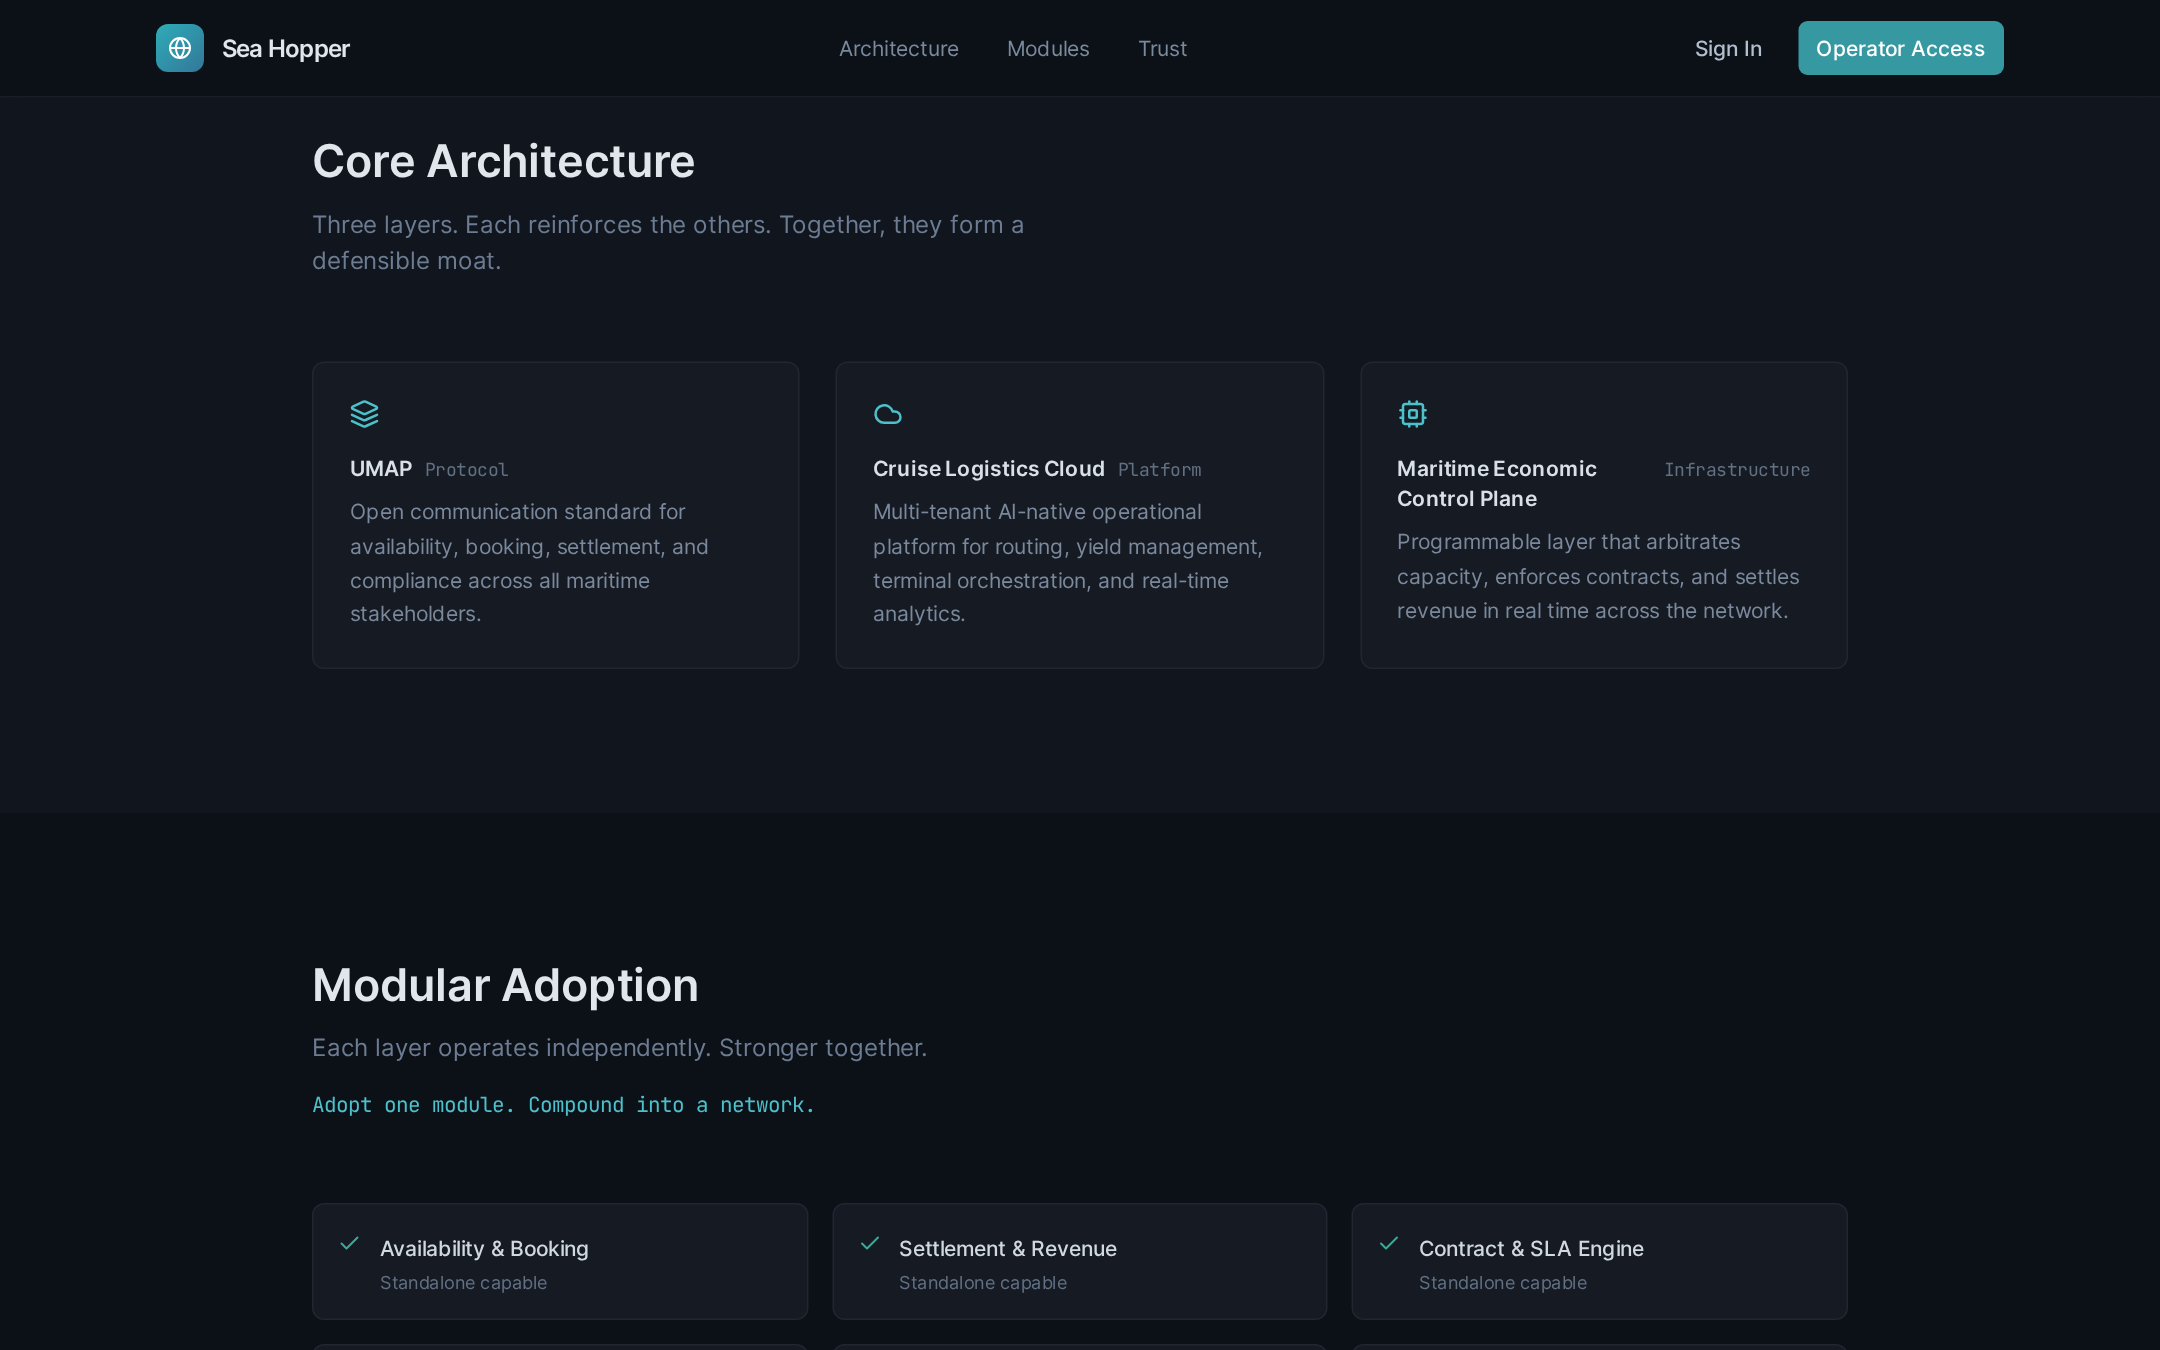2160x1350 pixels.
Task: Click the Operator Access button
Action: [1900, 48]
